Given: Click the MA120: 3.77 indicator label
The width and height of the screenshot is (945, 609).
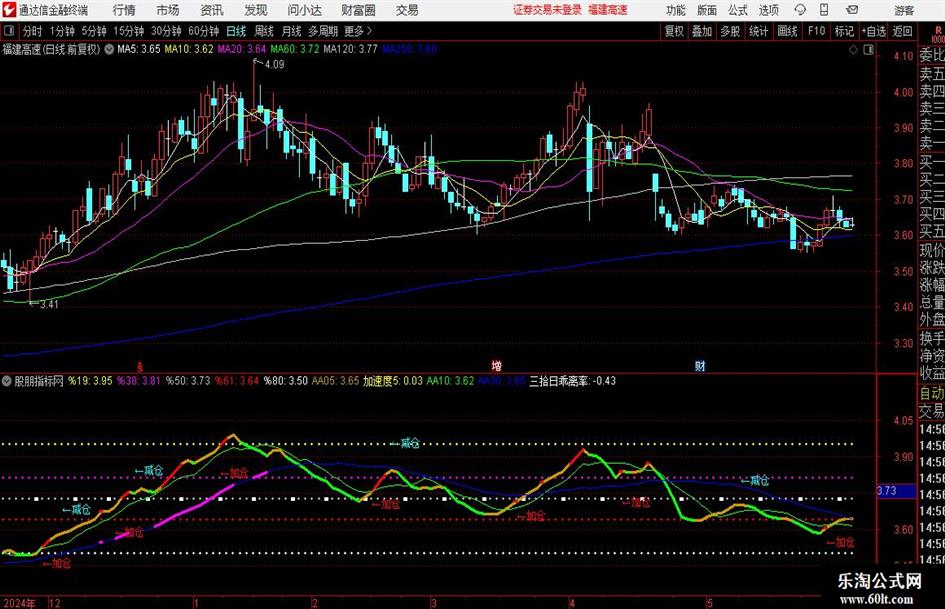Looking at the screenshot, I should (350, 49).
